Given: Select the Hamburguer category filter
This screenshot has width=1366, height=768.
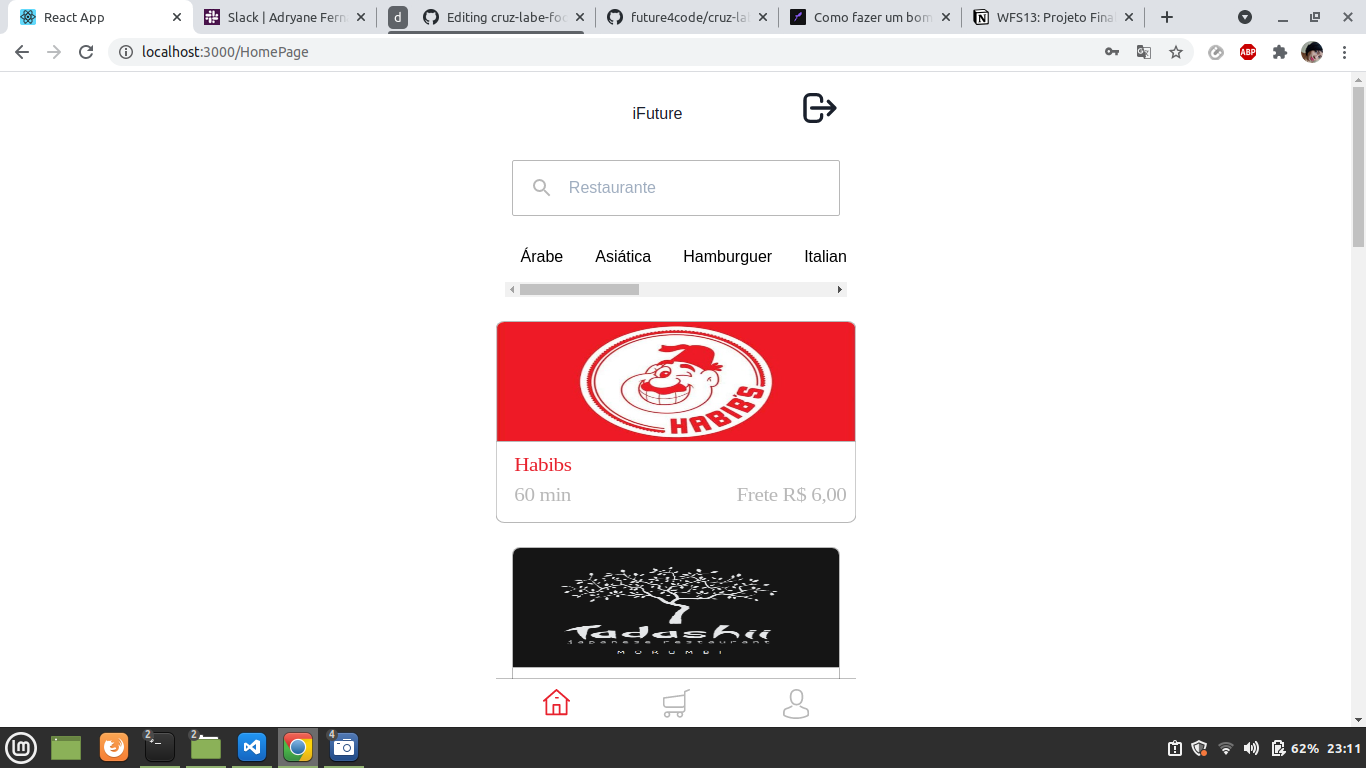Looking at the screenshot, I should [x=727, y=256].
